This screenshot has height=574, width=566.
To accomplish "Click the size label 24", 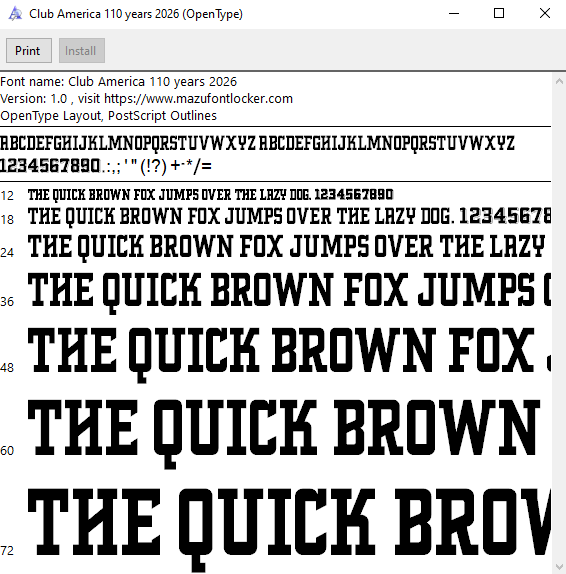I will [7, 253].
